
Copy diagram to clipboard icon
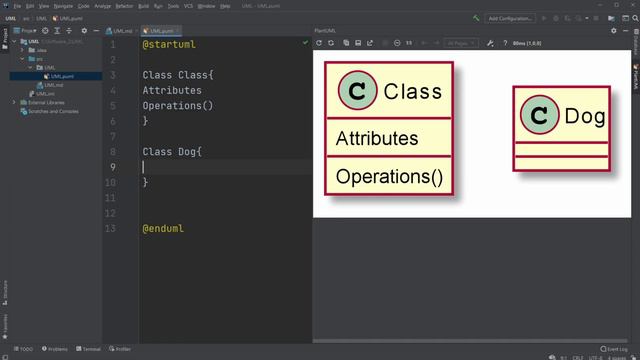(x=346, y=43)
